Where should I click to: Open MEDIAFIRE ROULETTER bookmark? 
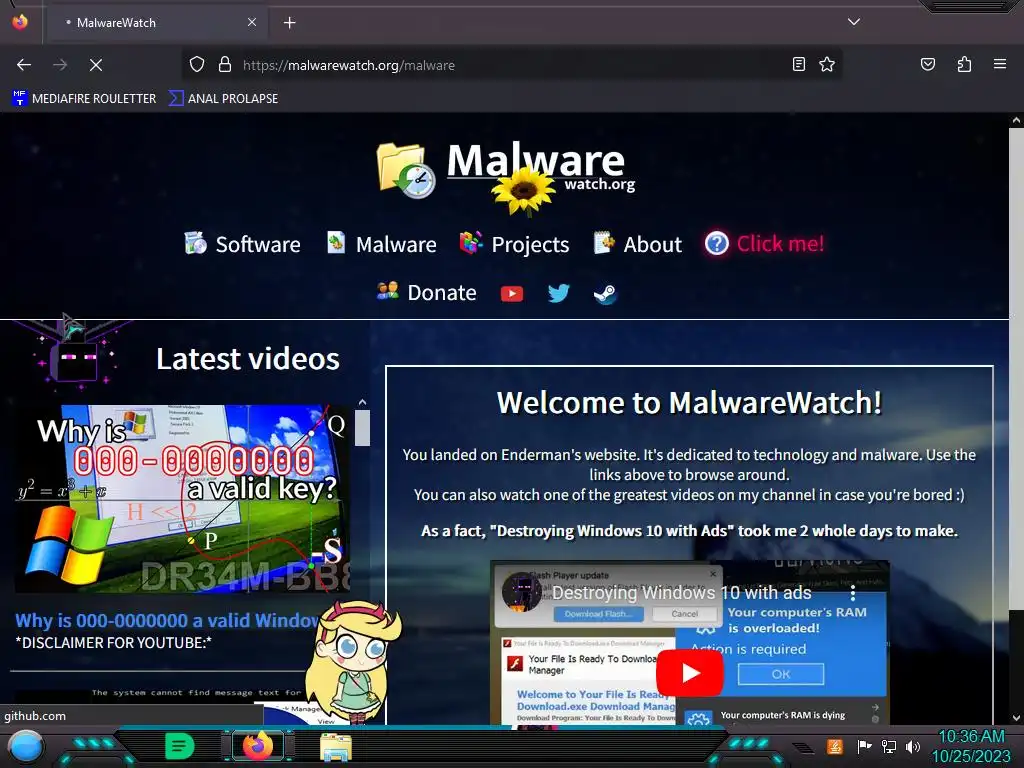84,99
